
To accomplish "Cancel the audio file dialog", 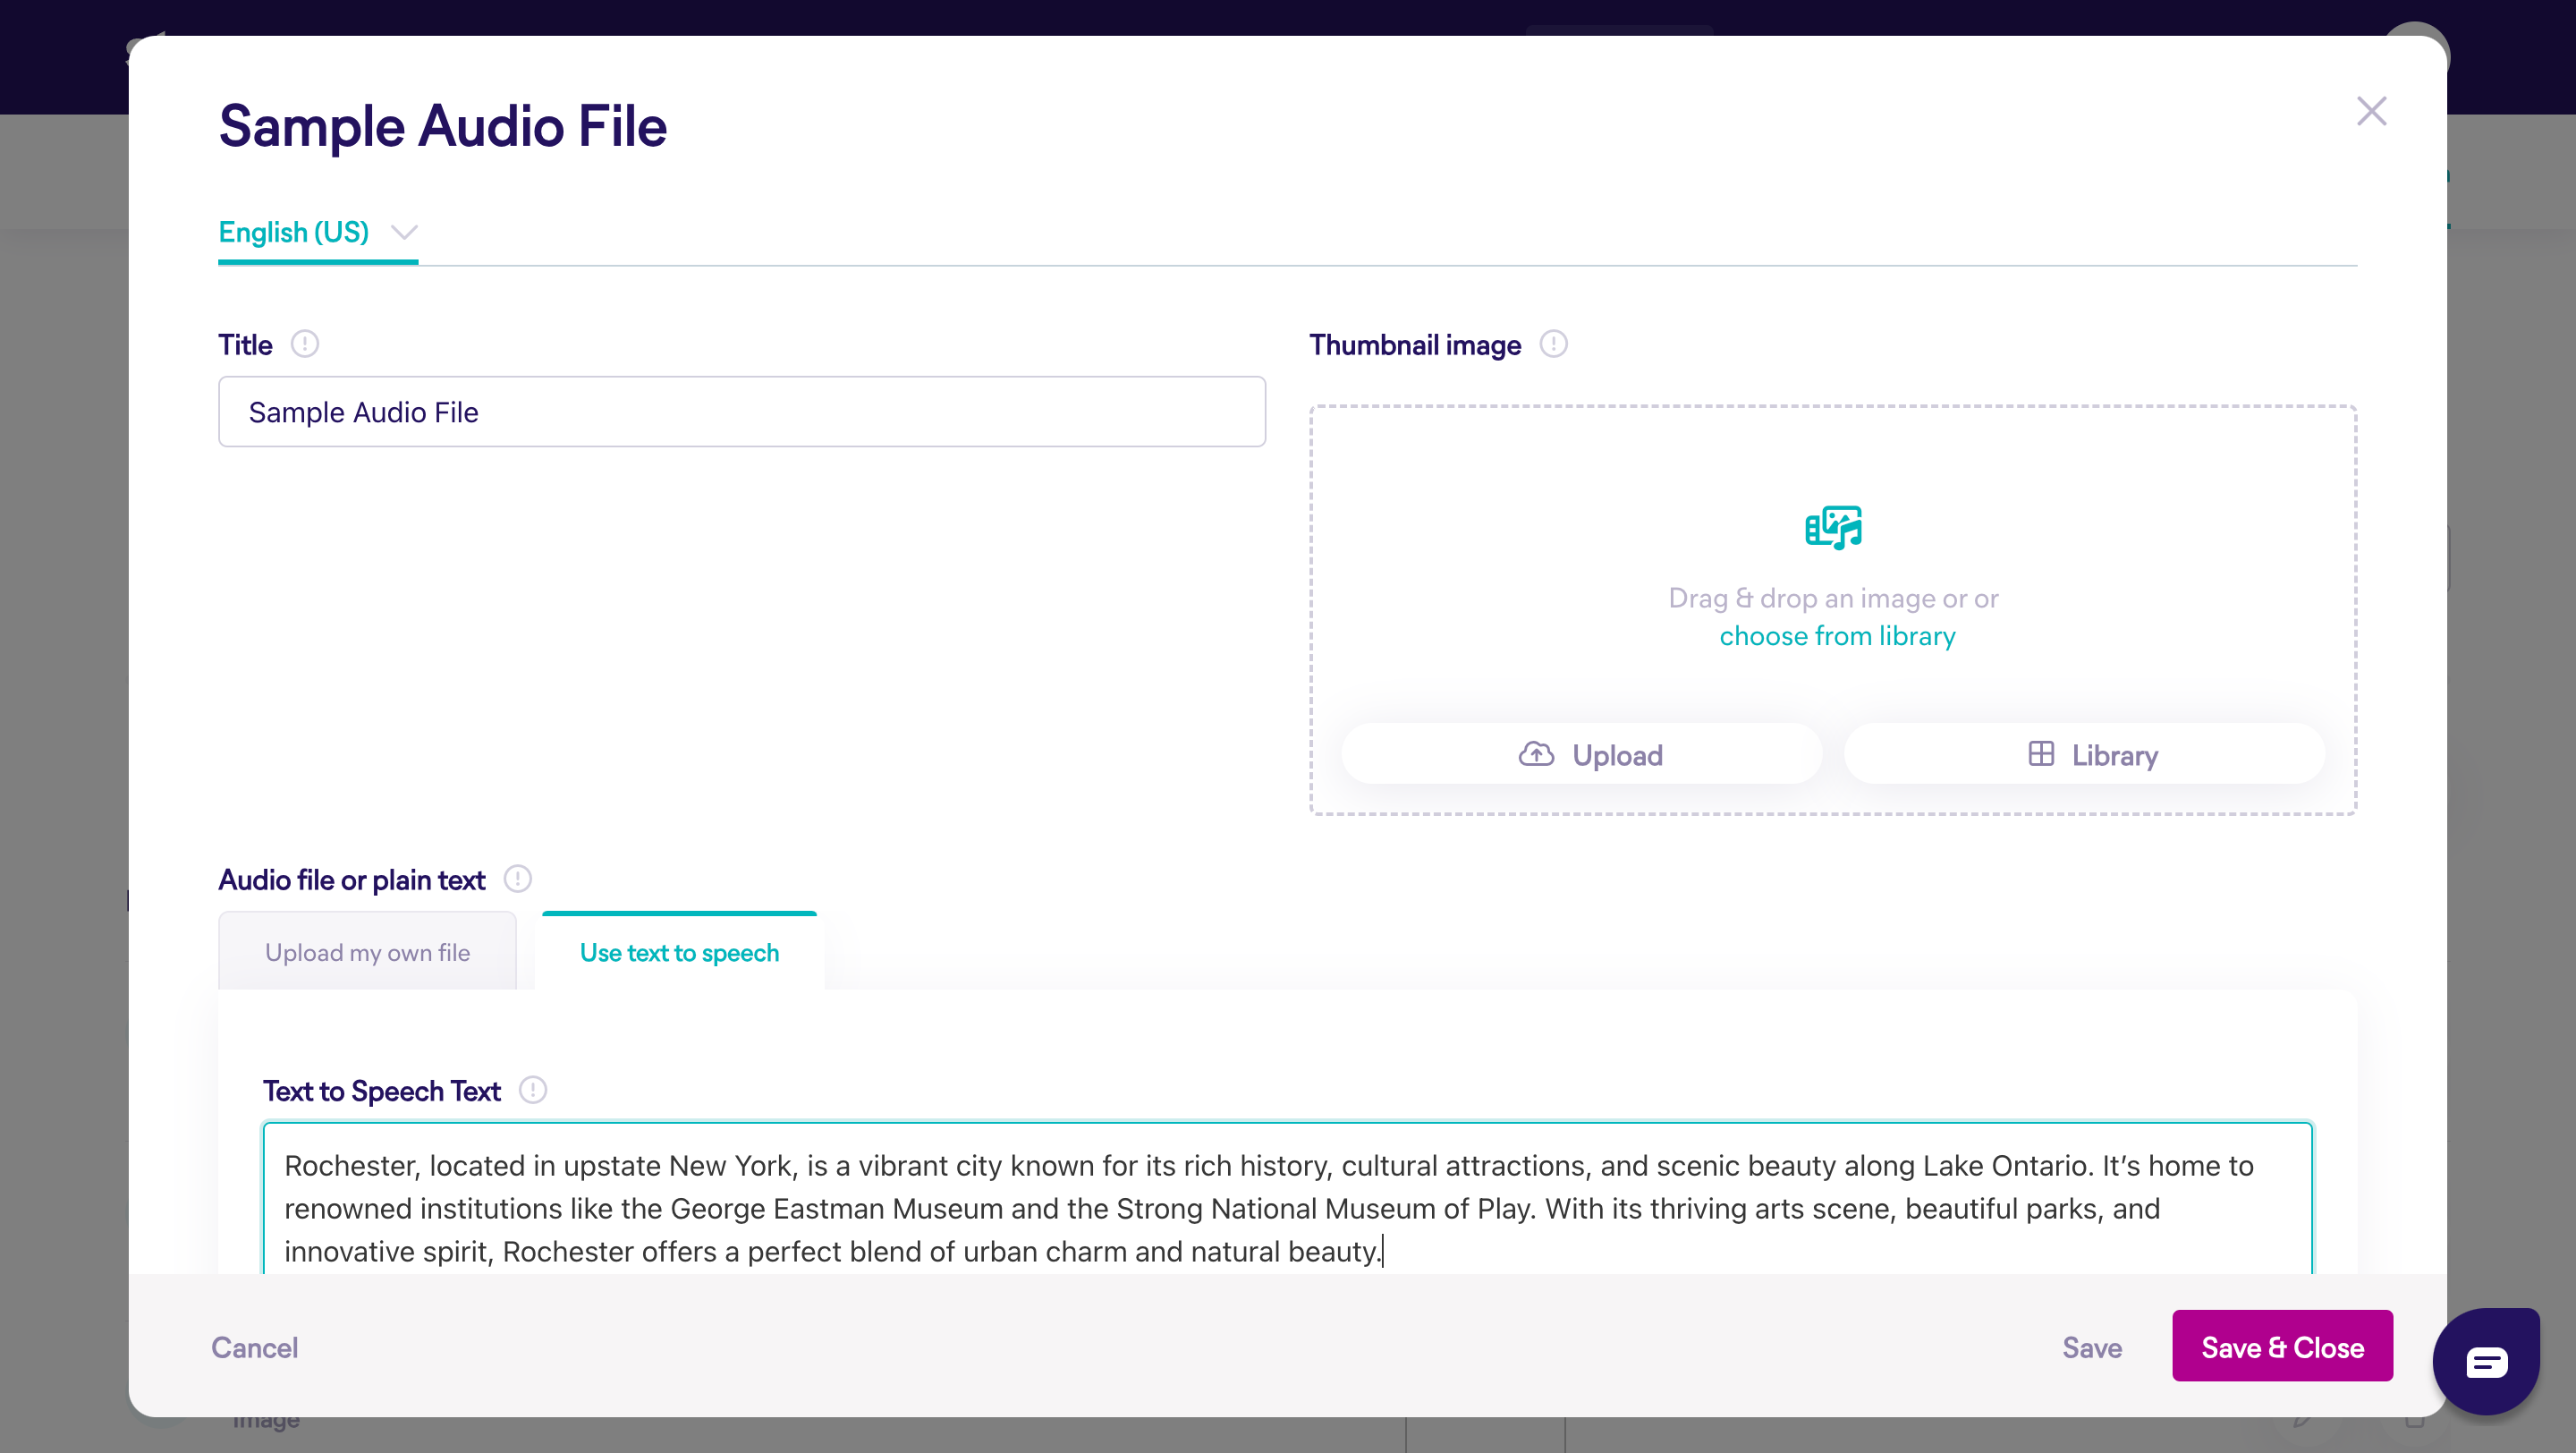I will tap(254, 1347).
